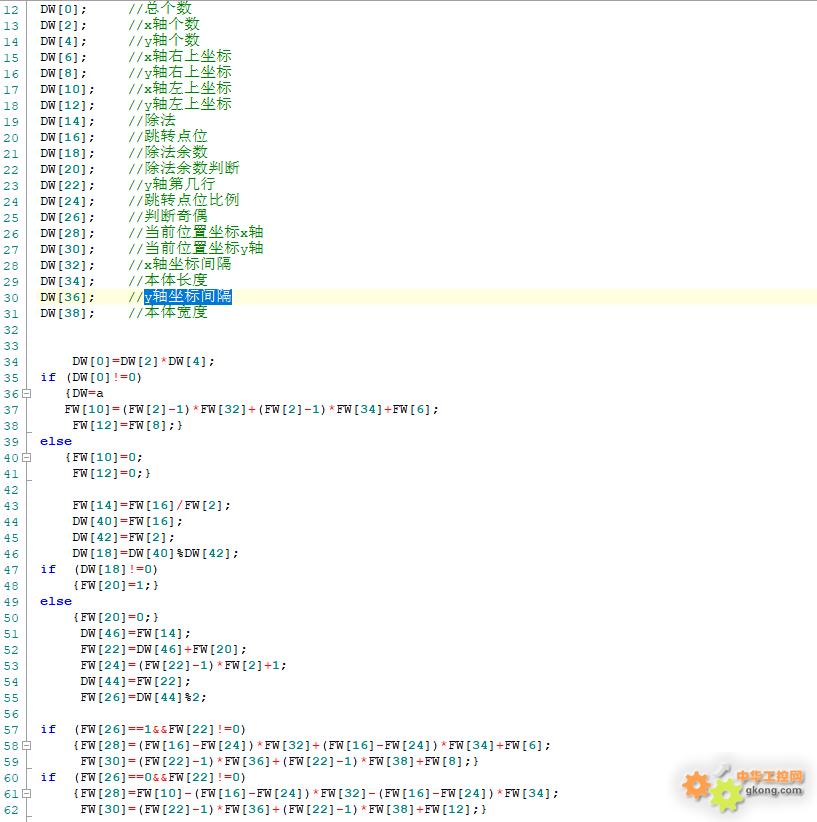Click the statement 'DW[44]=FW[22];'
Viewport: 817px width, 822px height.
pyautogui.click(x=136, y=681)
